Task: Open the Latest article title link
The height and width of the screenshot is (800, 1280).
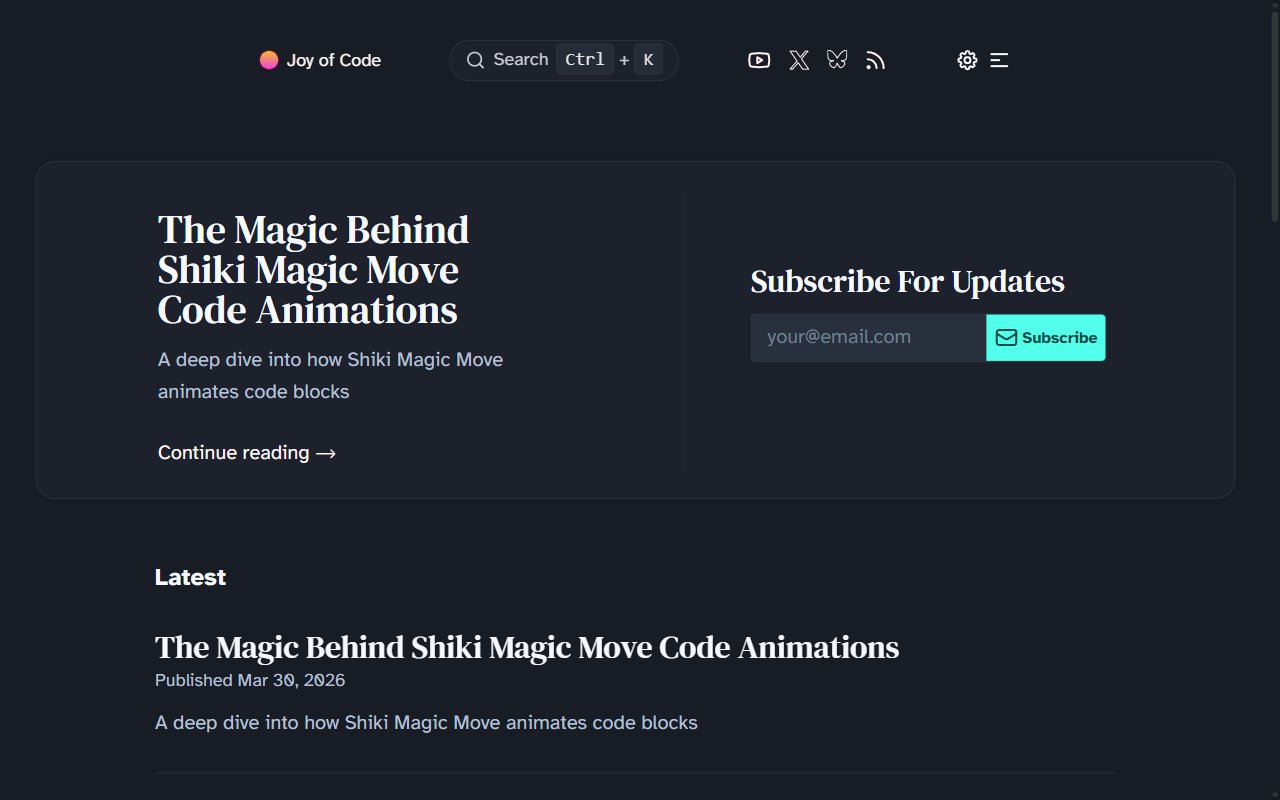Action: pos(527,647)
